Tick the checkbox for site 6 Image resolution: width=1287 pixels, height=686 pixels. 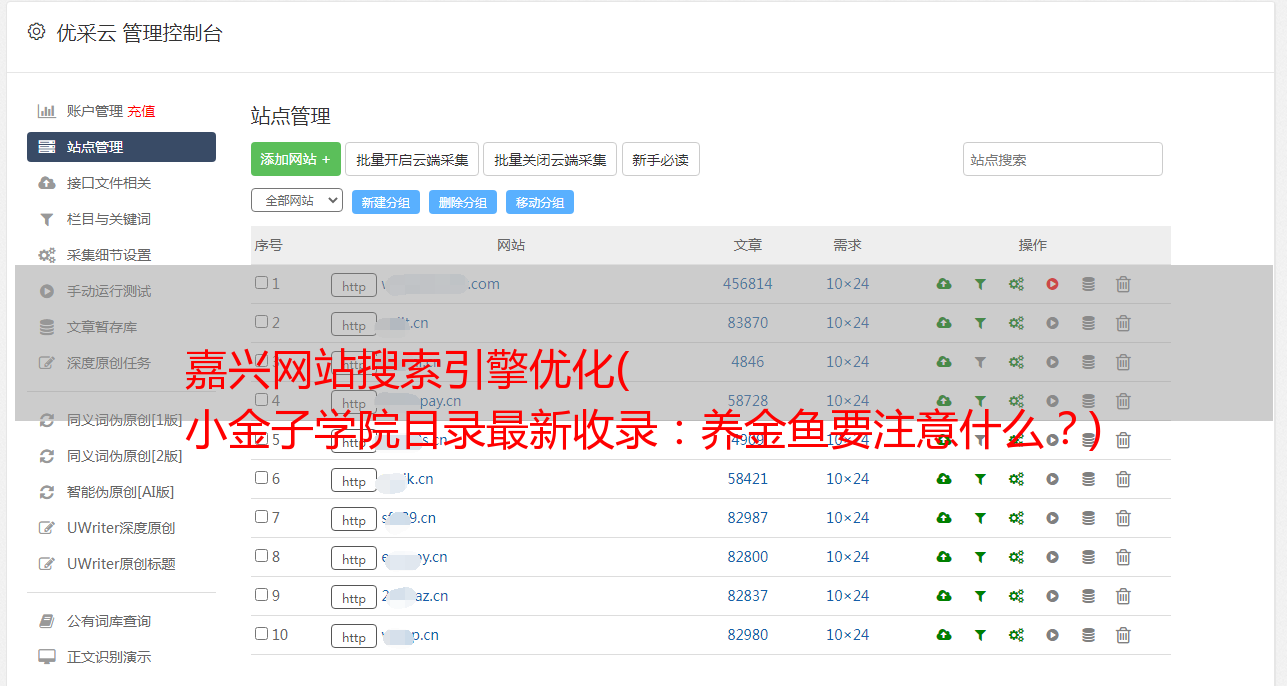tap(261, 478)
